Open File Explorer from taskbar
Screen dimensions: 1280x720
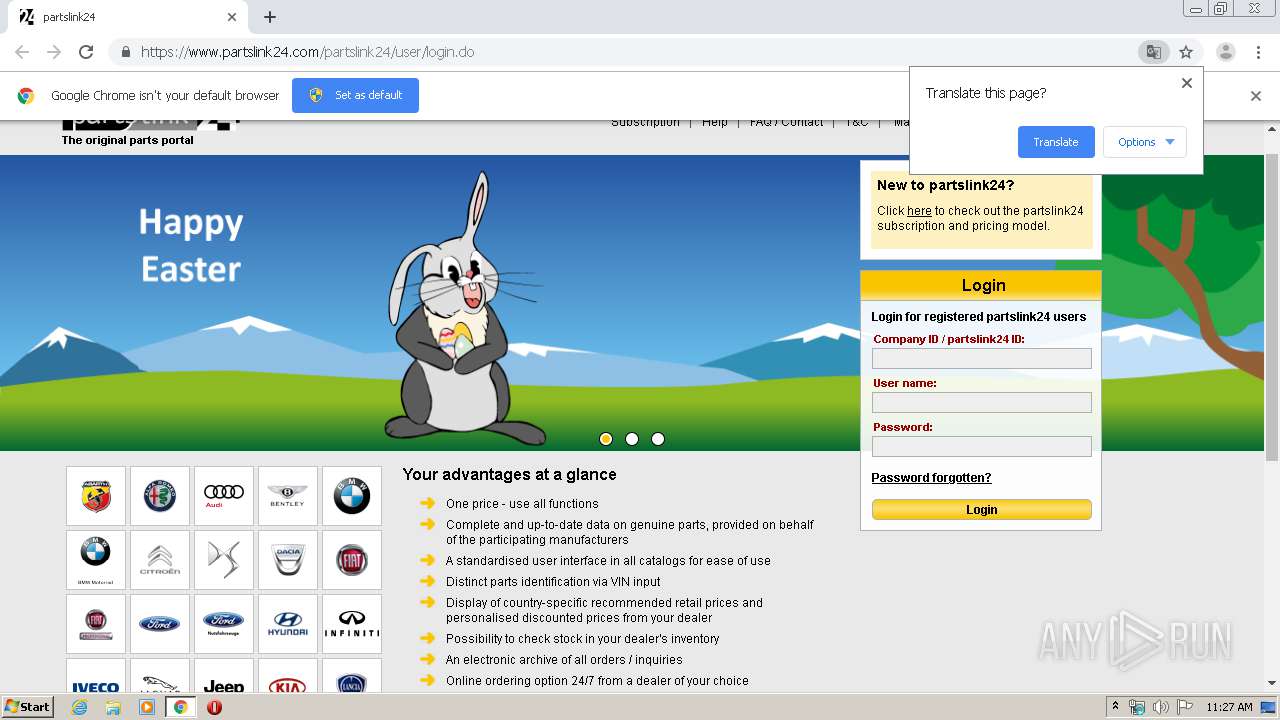pos(113,707)
